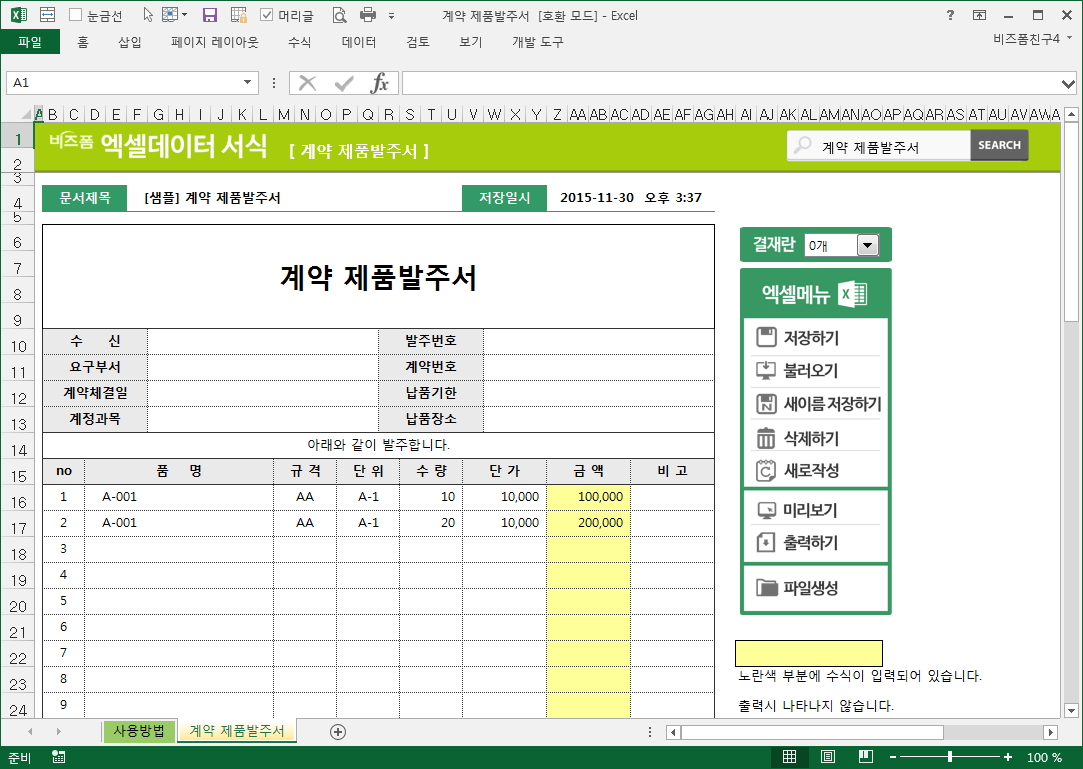Image resolution: width=1083 pixels, height=769 pixels.
Task: Switch to Page Layout view in status bar
Action: (827, 757)
